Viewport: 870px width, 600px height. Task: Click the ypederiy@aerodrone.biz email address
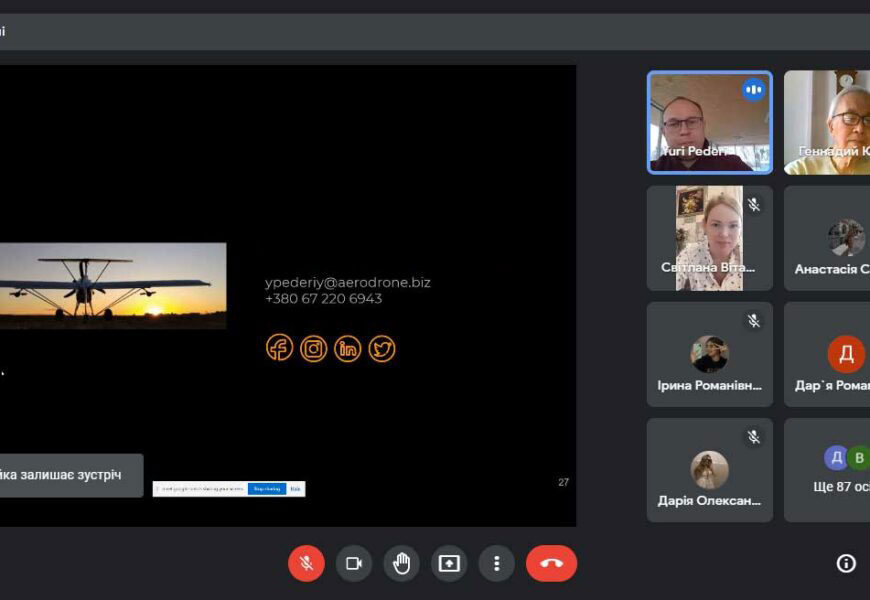(x=347, y=282)
